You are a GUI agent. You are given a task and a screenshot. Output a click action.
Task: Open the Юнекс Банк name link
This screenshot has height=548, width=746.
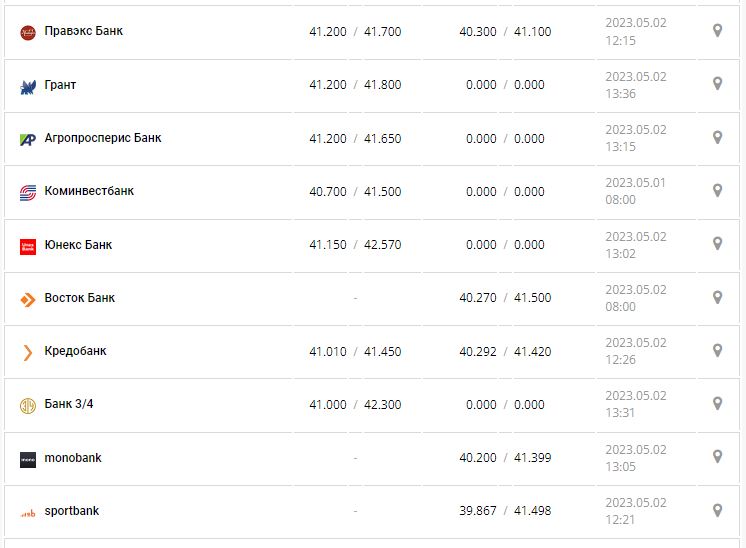coord(78,245)
